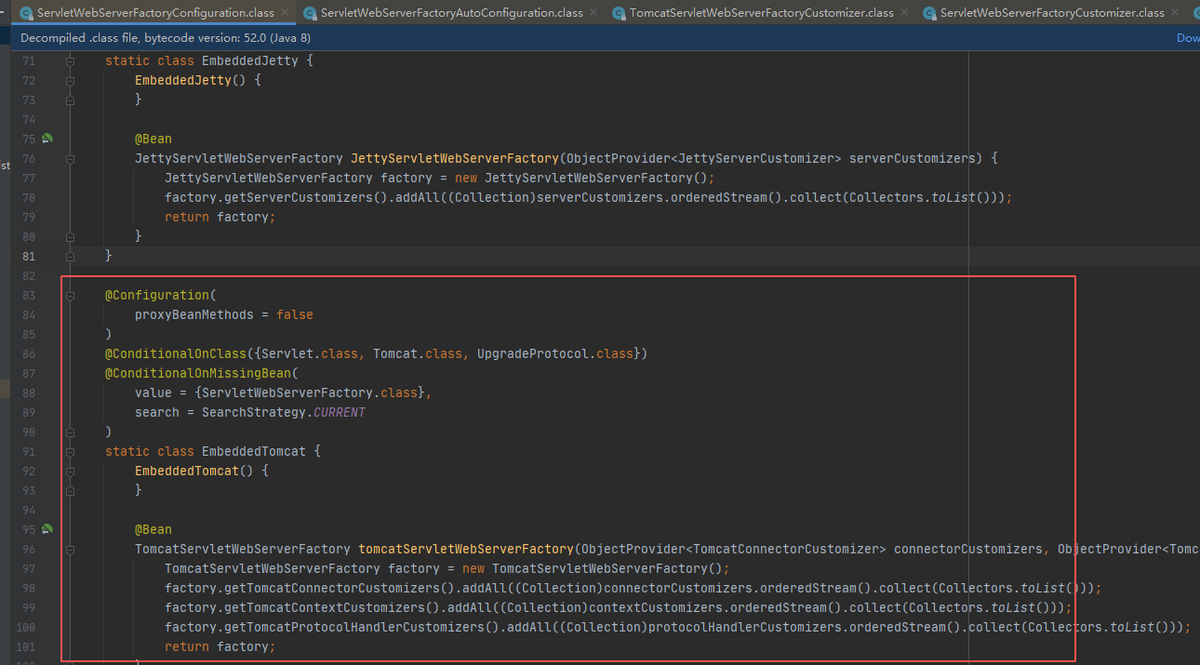The height and width of the screenshot is (665, 1200).
Task: Click return factory statement on line 79
Action: pos(220,217)
